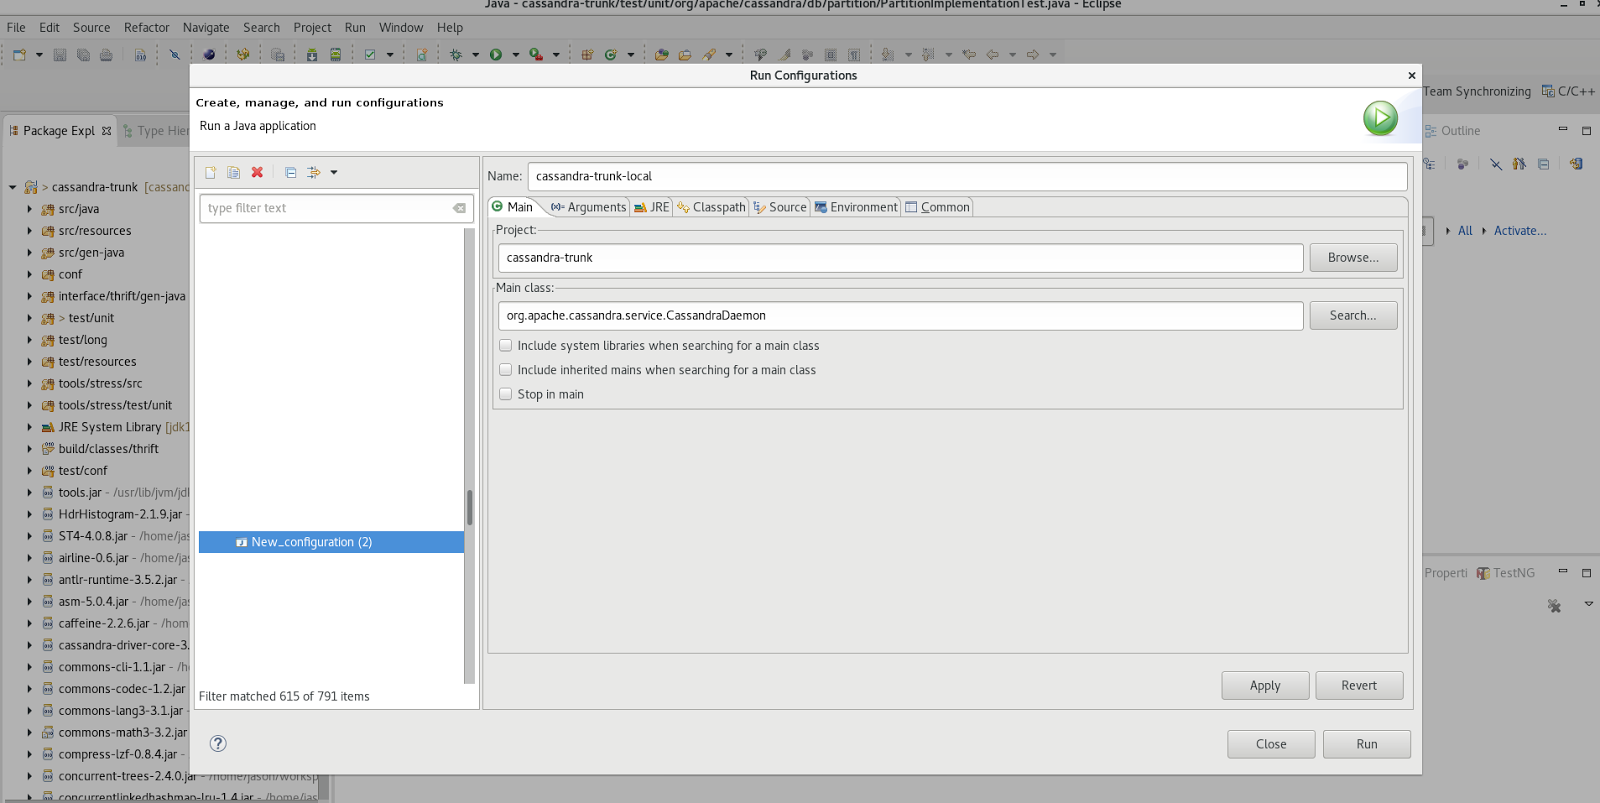Toggle Include inherited mains checkbox
1600x803 pixels.
506,370
